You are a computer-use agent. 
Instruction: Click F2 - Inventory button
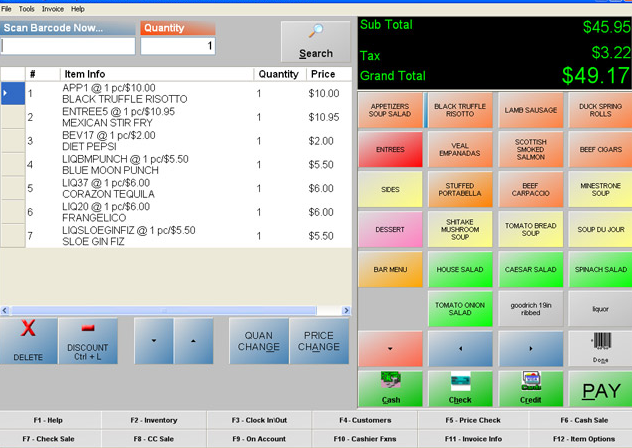coord(154,420)
